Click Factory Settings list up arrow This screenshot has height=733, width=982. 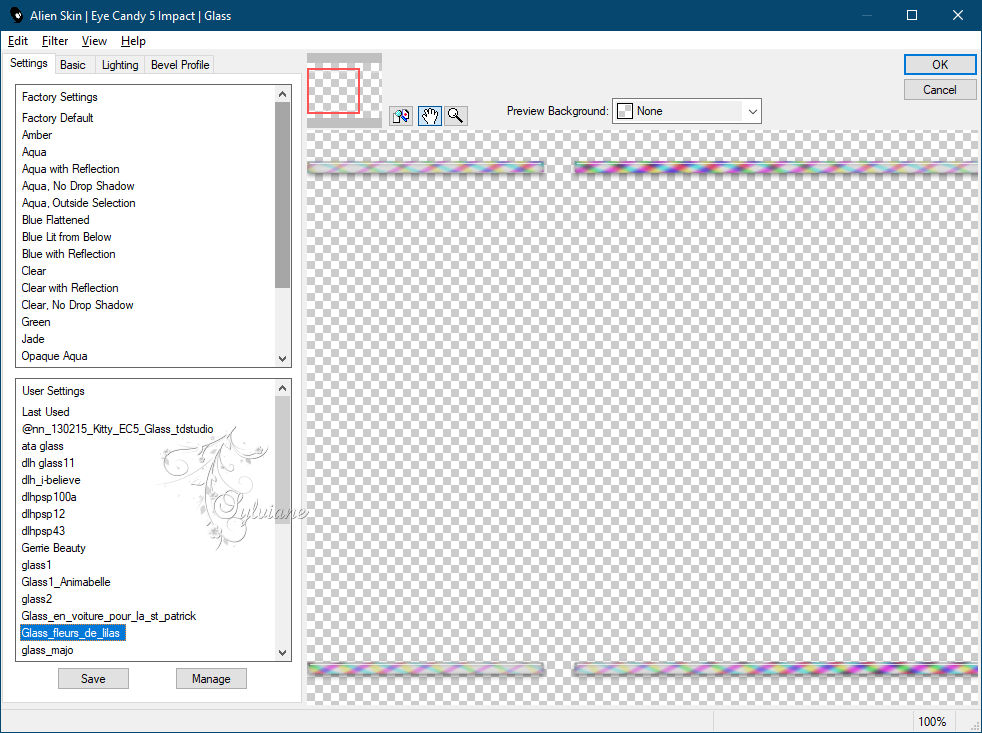point(282,94)
